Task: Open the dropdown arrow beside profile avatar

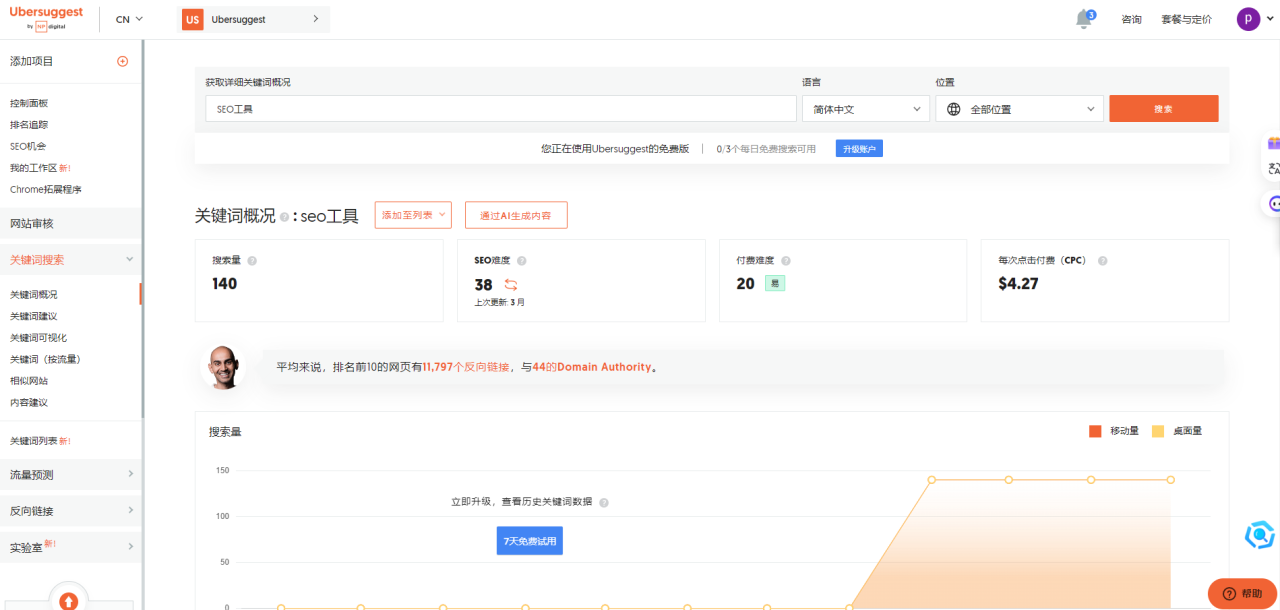Action: coord(1268,19)
